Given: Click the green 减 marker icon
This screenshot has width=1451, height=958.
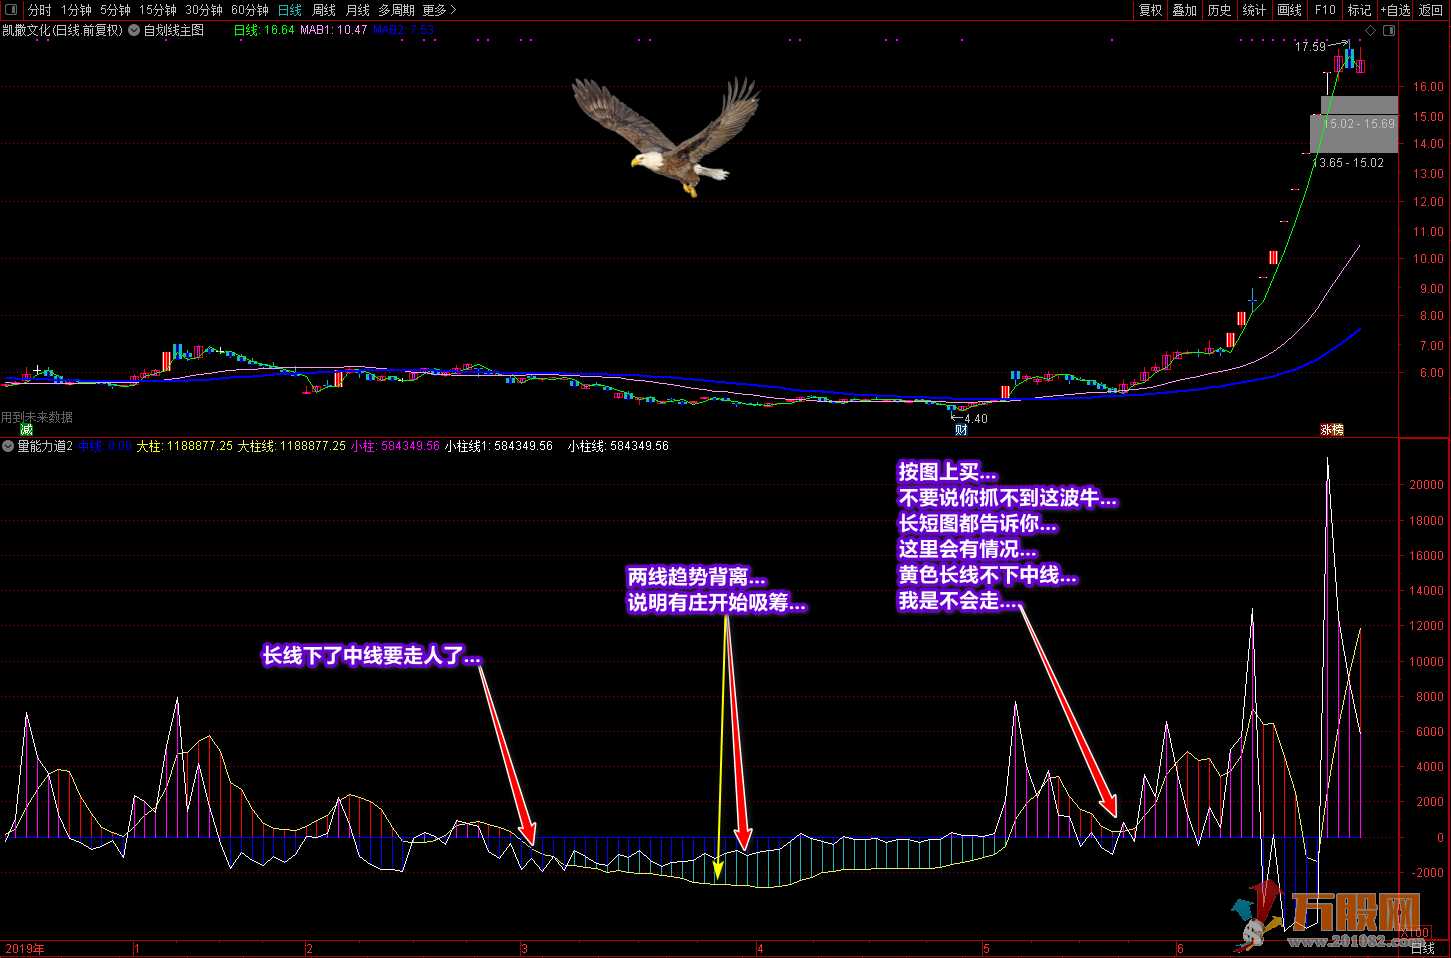Looking at the screenshot, I should tap(27, 430).
